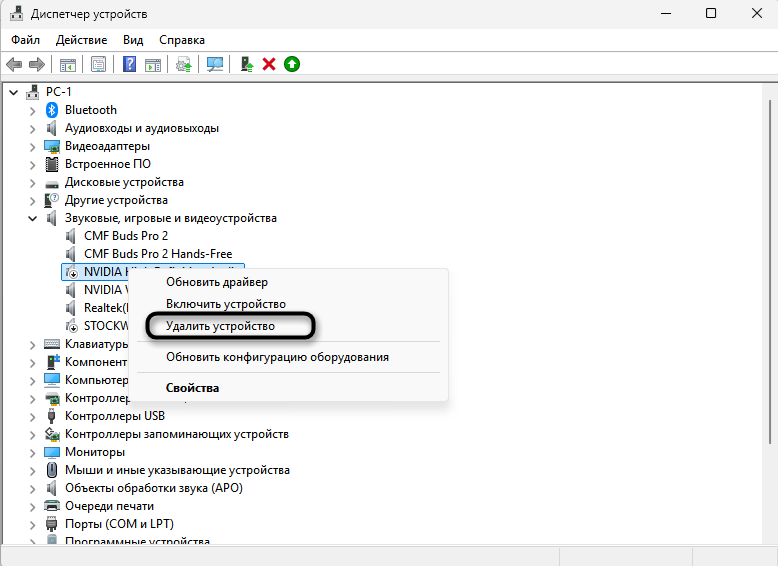Open the Вид menu
This screenshot has width=778, height=566.
click(x=133, y=40)
